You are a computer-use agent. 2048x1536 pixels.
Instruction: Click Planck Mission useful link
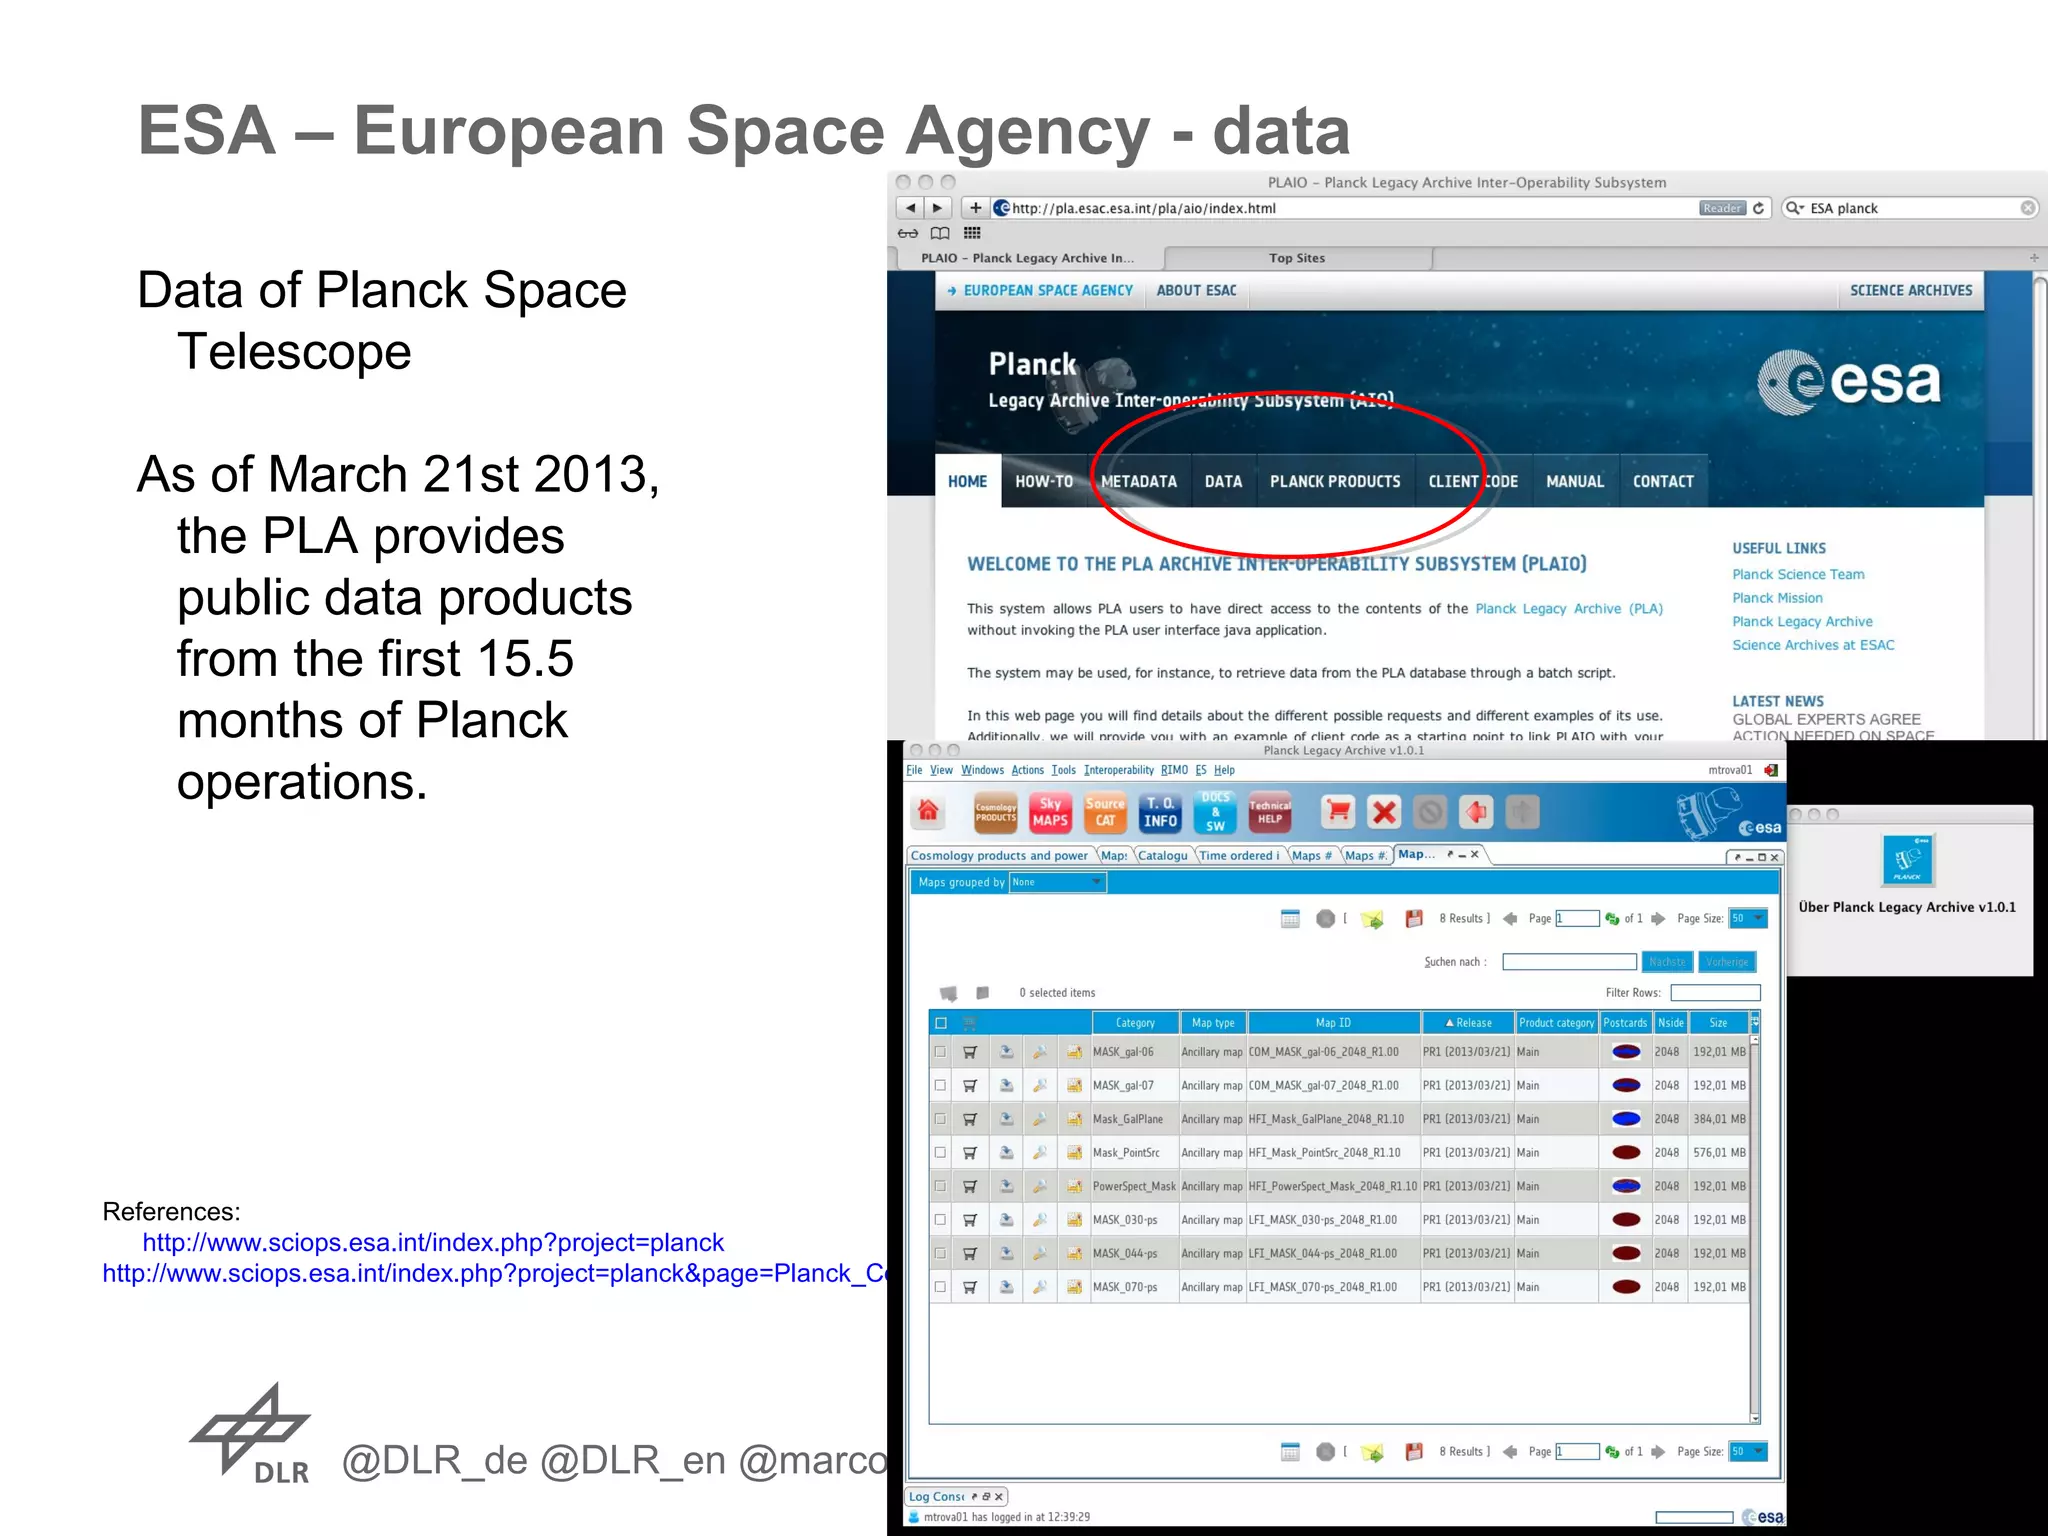[1777, 598]
